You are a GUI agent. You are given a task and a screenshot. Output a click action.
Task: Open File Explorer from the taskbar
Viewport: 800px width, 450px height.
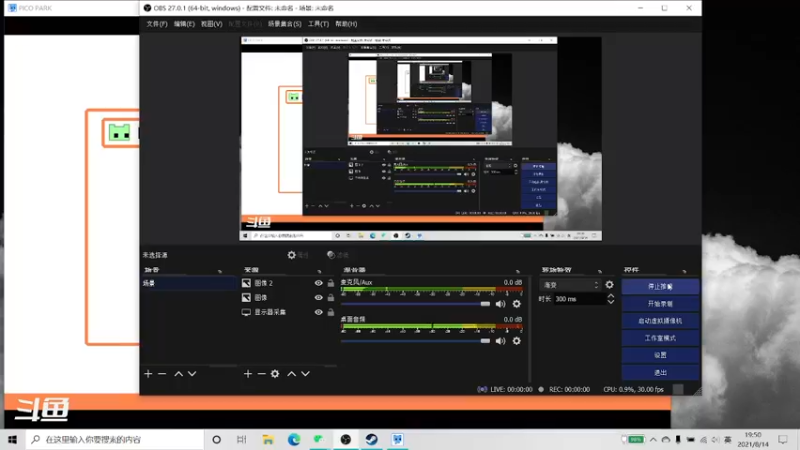(268, 439)
